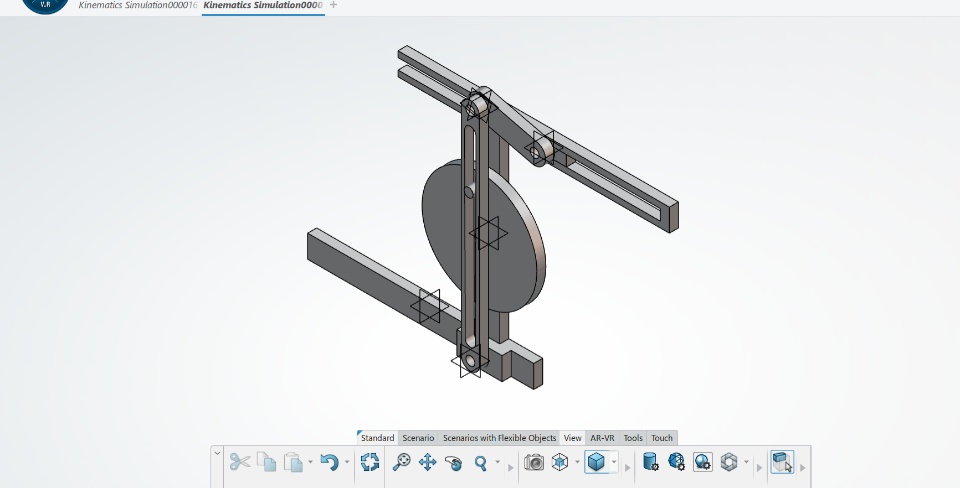The height and width of the screenshot is (488, 960).
Task: Select the Zoom magnifier tool
Action: pos(481,462)
